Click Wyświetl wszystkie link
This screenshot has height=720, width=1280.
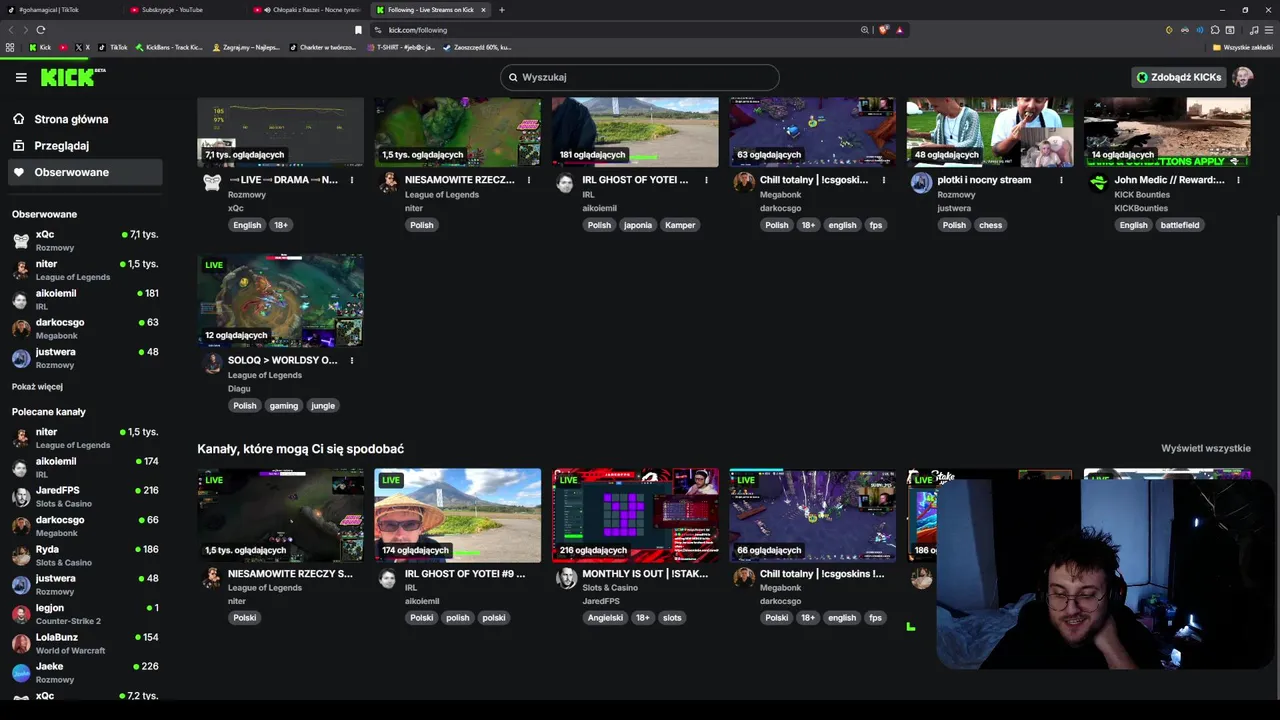point(1206,448)
